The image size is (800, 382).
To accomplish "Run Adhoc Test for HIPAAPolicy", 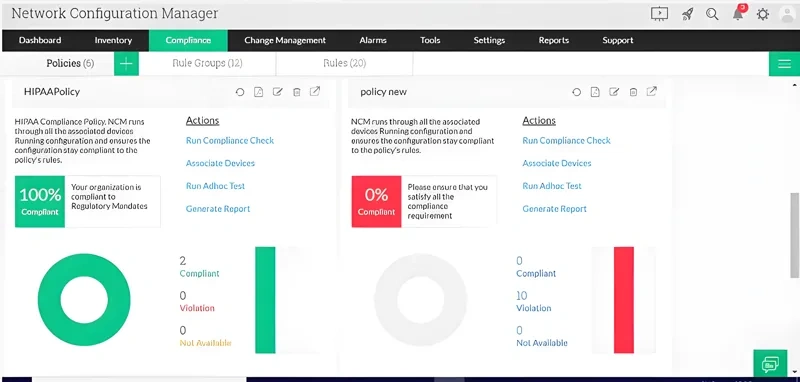I will [215, 186].
